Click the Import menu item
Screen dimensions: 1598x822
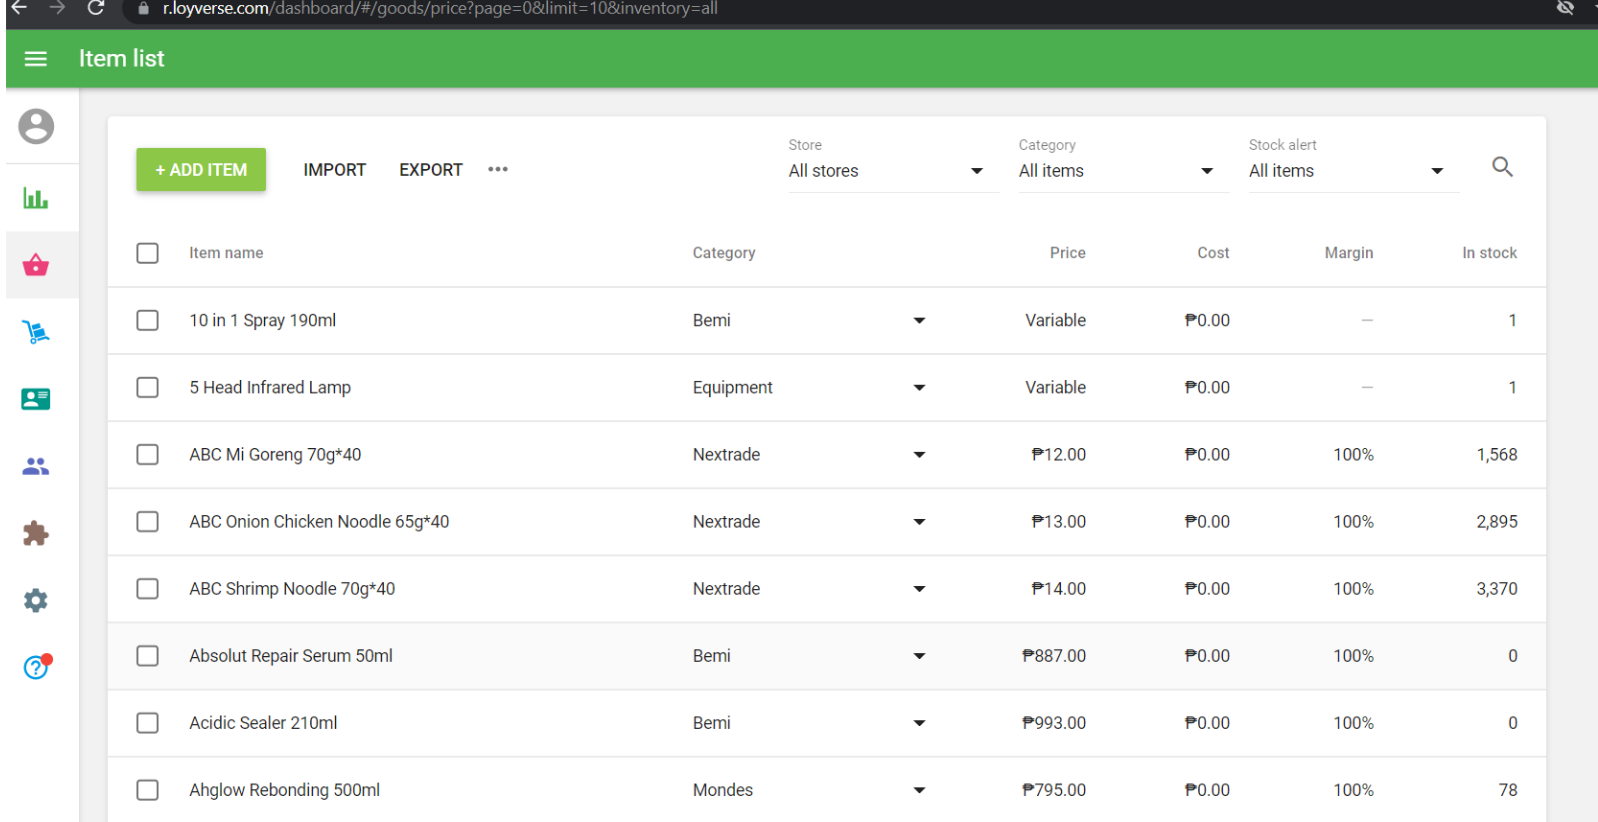(x=334, y=170)
